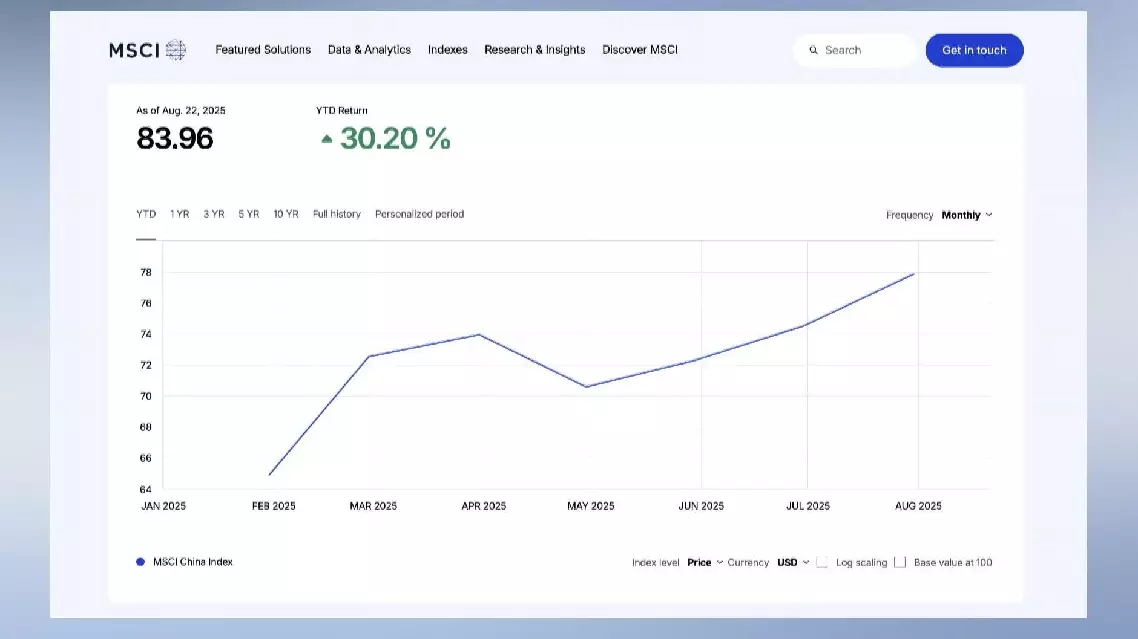Go to the Indexes menu
1138x639 pixels.
[447, 50]
